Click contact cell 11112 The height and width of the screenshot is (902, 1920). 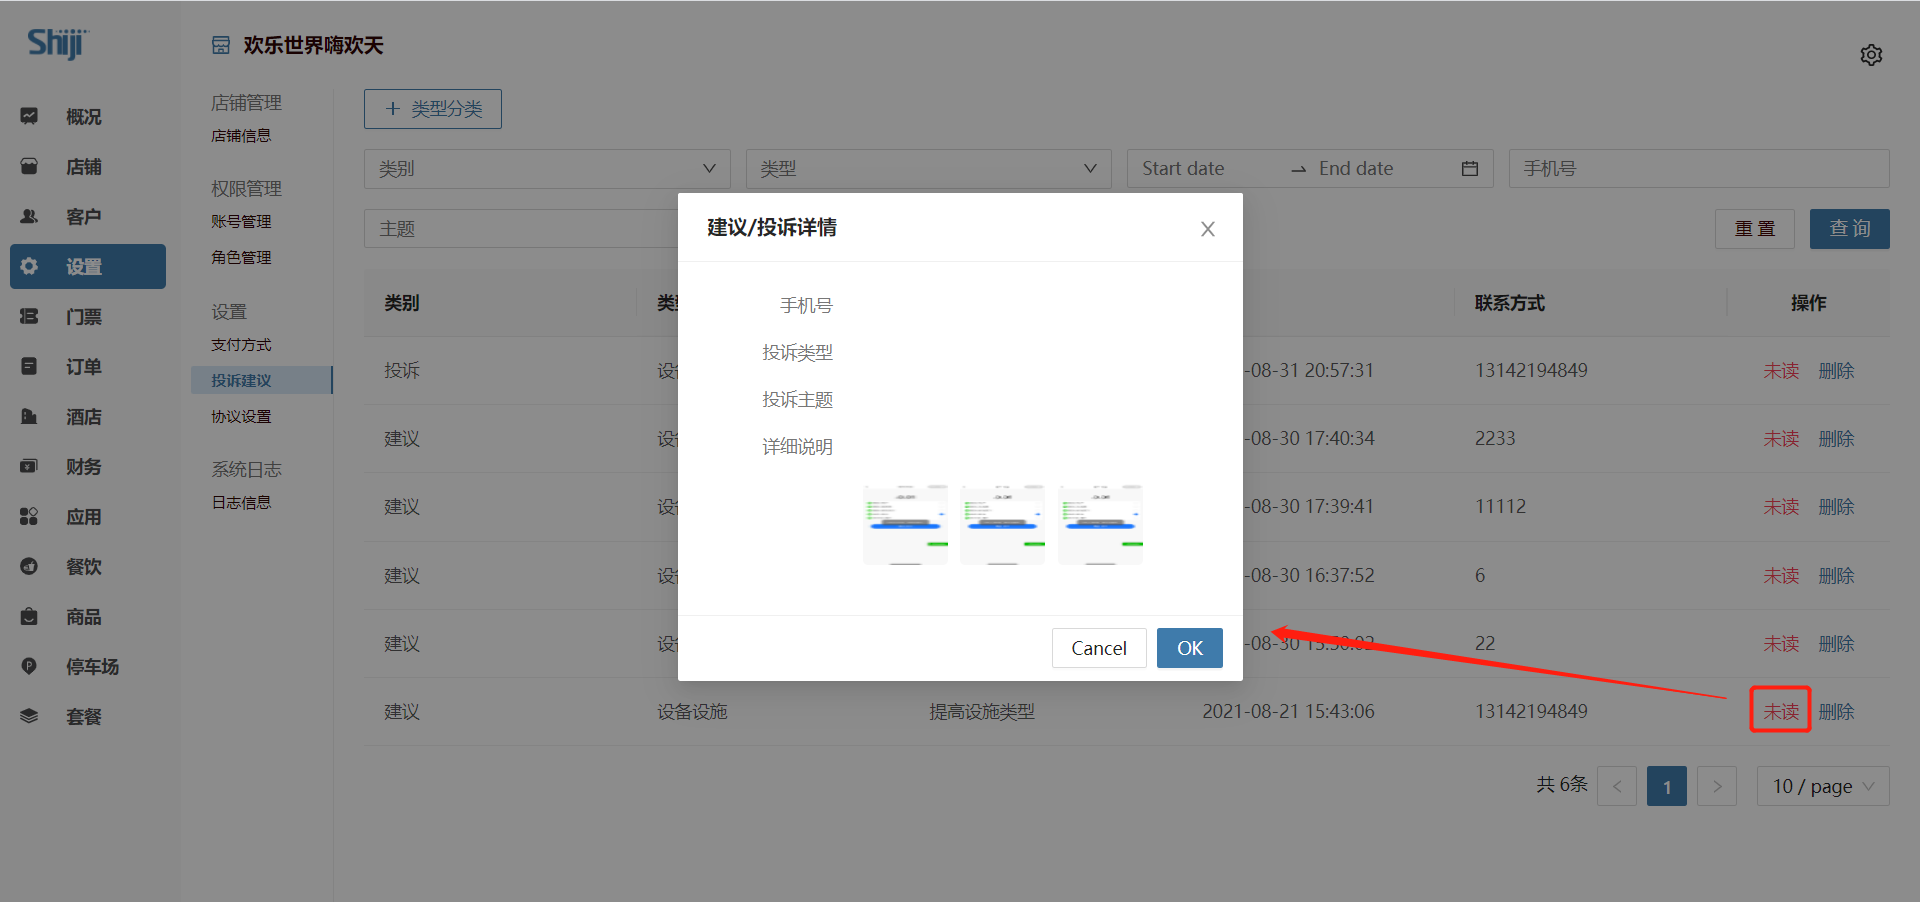coord(1500,507)
